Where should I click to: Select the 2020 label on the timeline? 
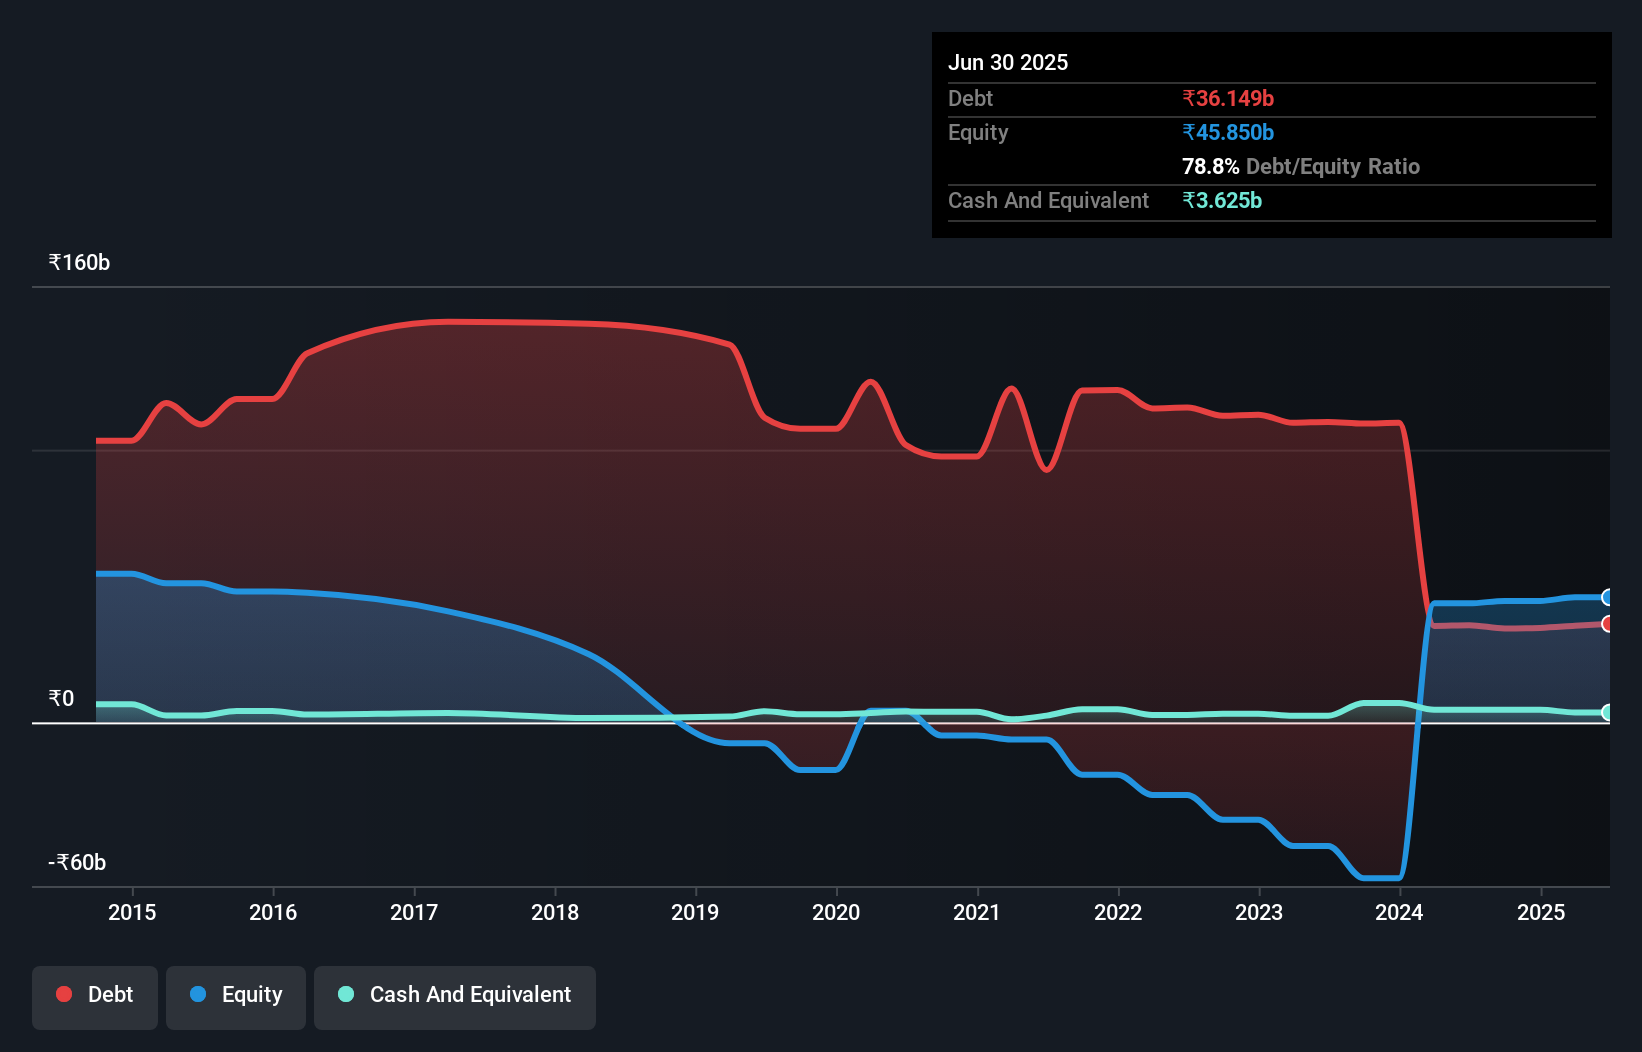[837, 912]
